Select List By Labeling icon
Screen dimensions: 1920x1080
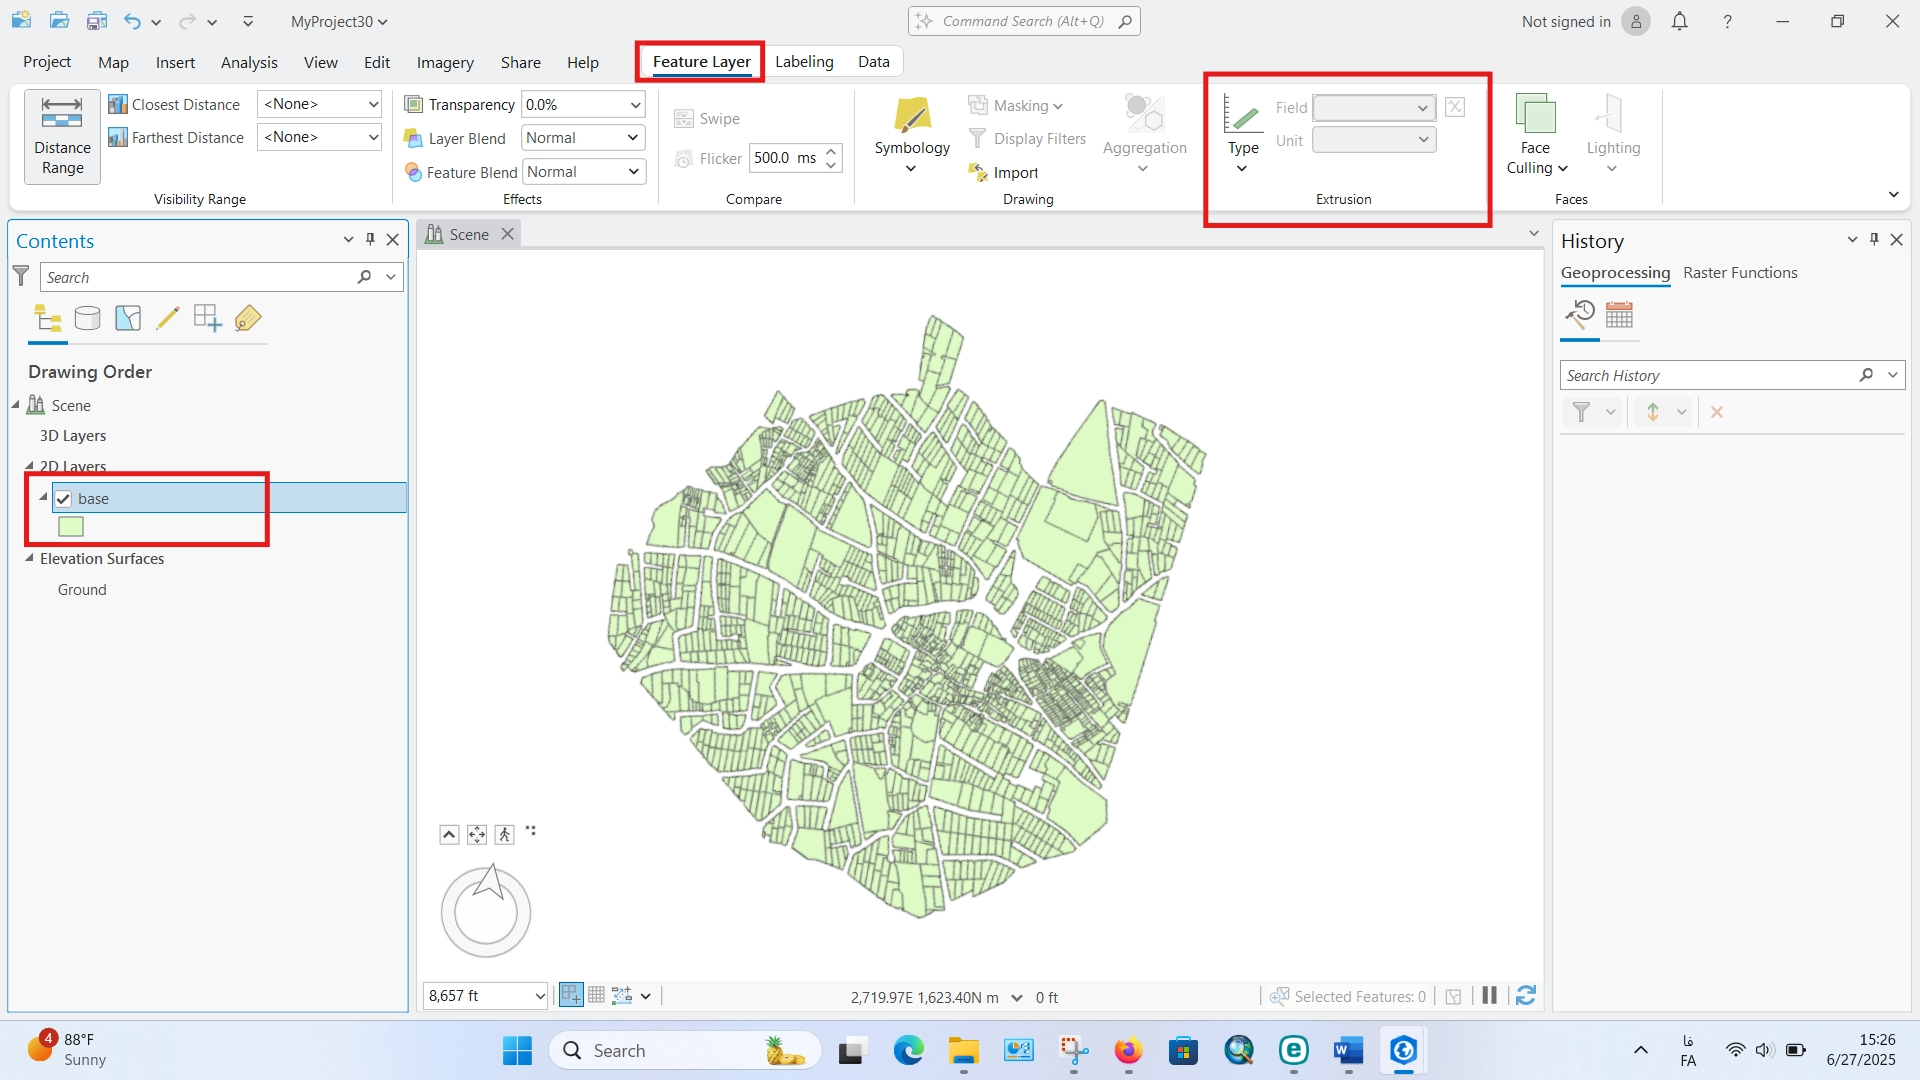click(248, 319)
